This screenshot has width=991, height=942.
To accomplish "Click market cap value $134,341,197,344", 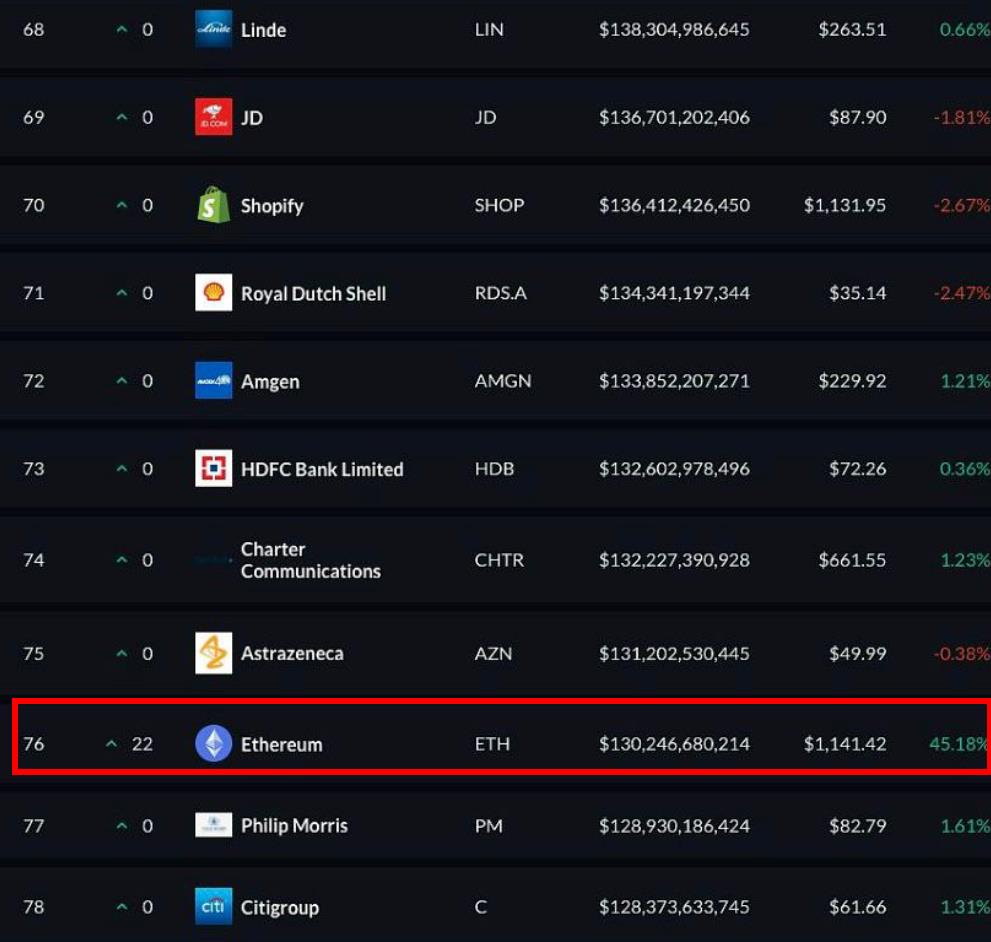I will coord(674,293).
